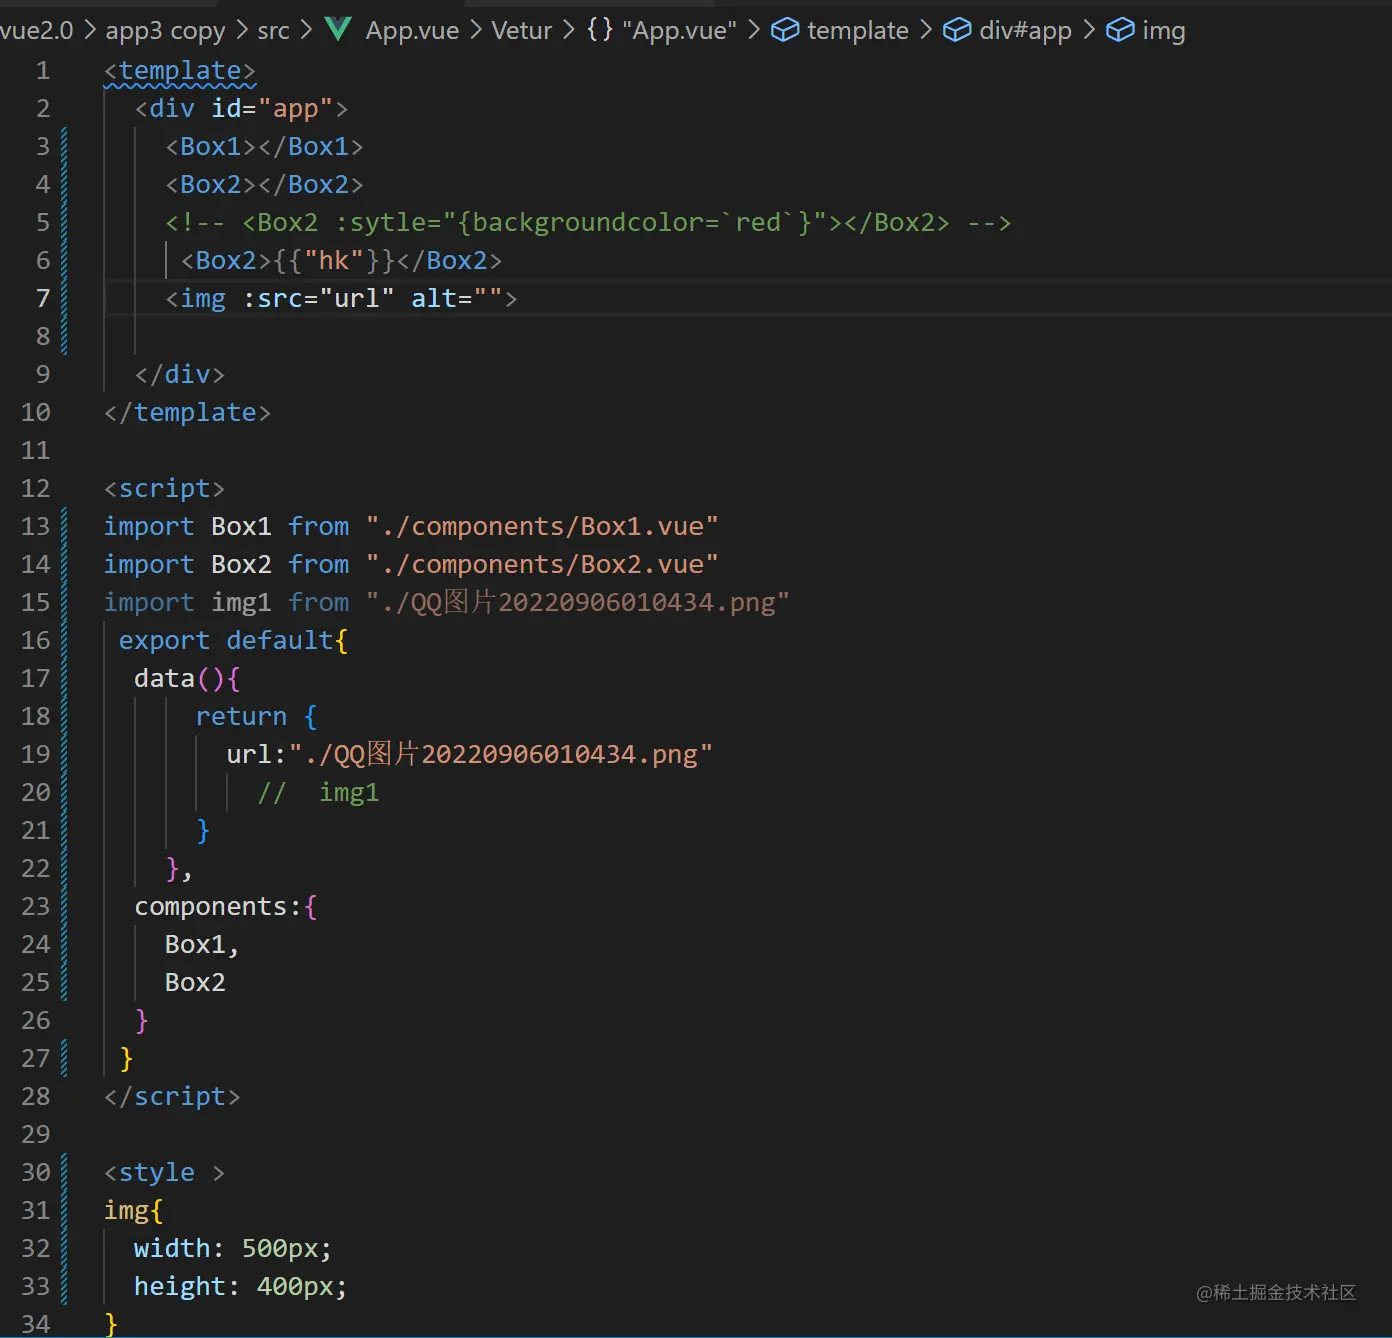Click the cube icon beside breadcrumb img
Image resolution: width=1392 pixels, height=1338 pixels.
point(1120,30)
